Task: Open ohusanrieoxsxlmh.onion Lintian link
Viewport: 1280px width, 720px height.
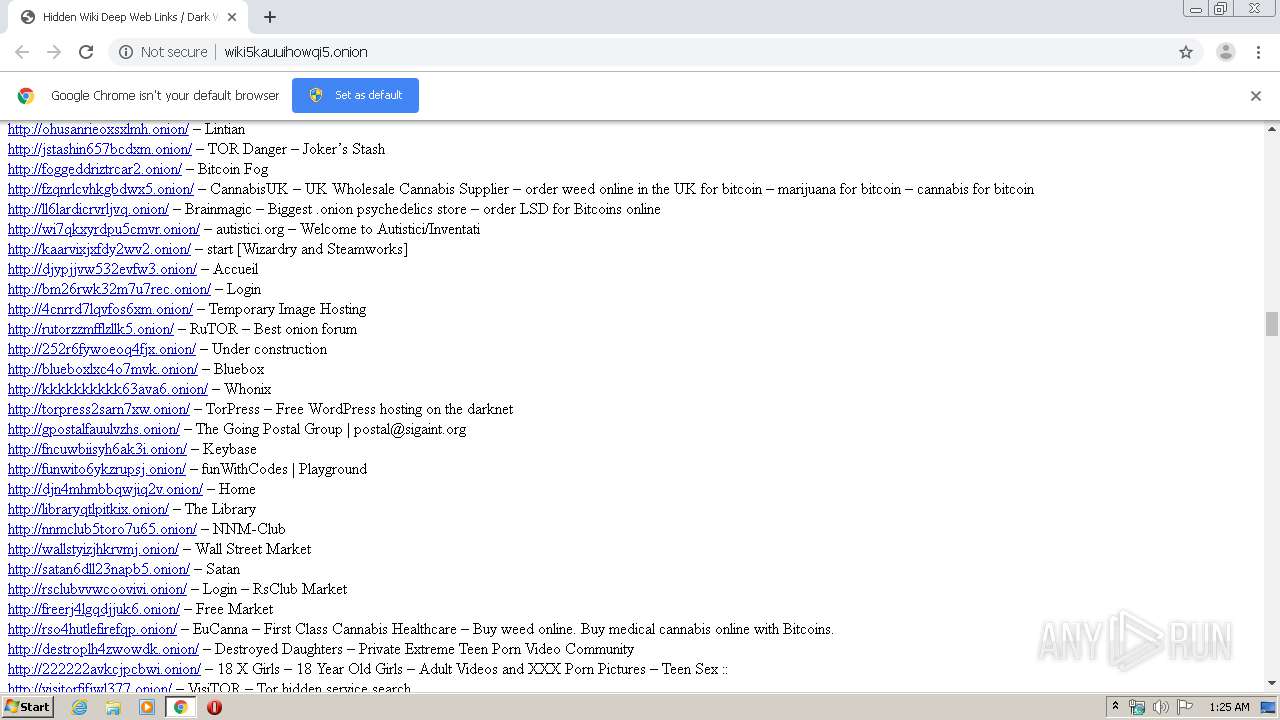Action: tap(98, 129)
